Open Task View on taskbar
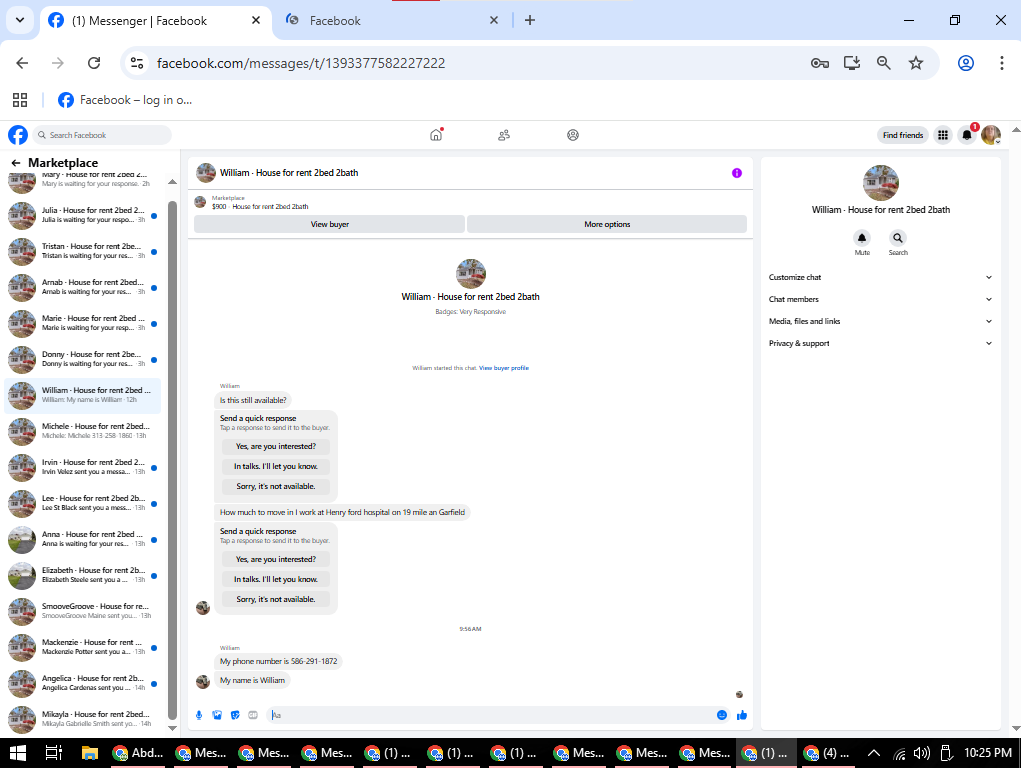This screenshot has width=1021, height=768. (x=53, y=753)
